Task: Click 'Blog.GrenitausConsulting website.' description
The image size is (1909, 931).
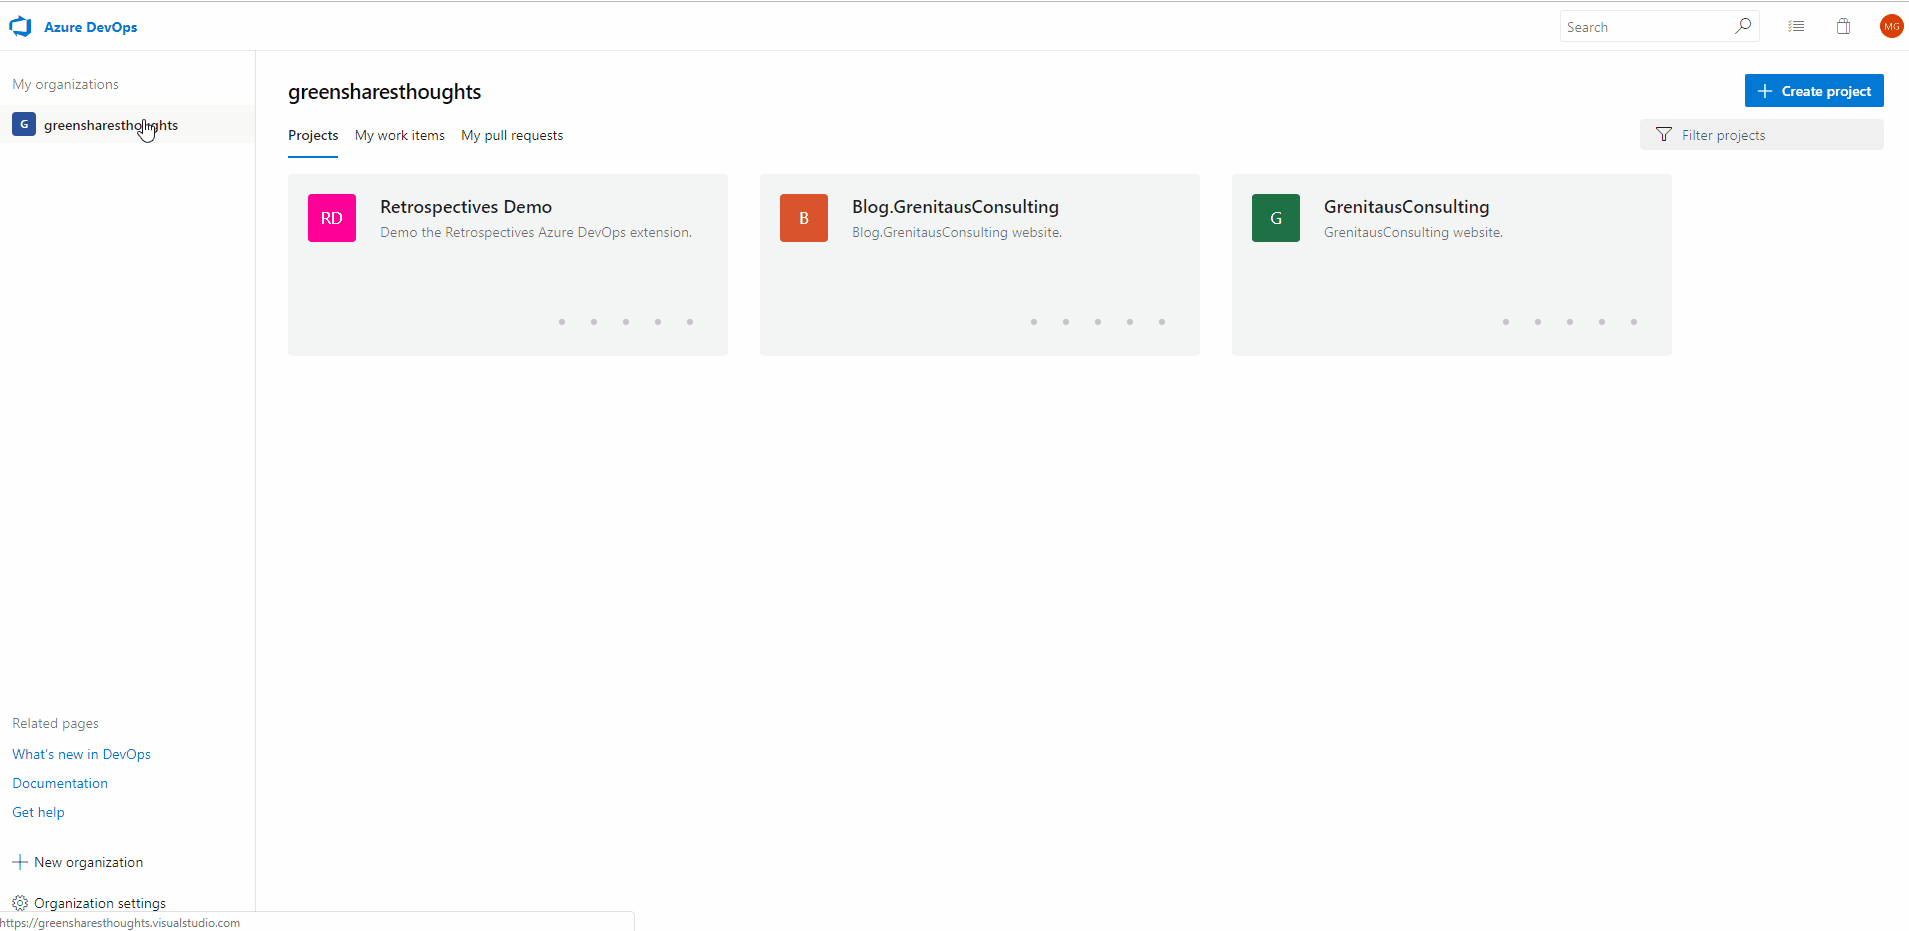Action: pos(957,232)
